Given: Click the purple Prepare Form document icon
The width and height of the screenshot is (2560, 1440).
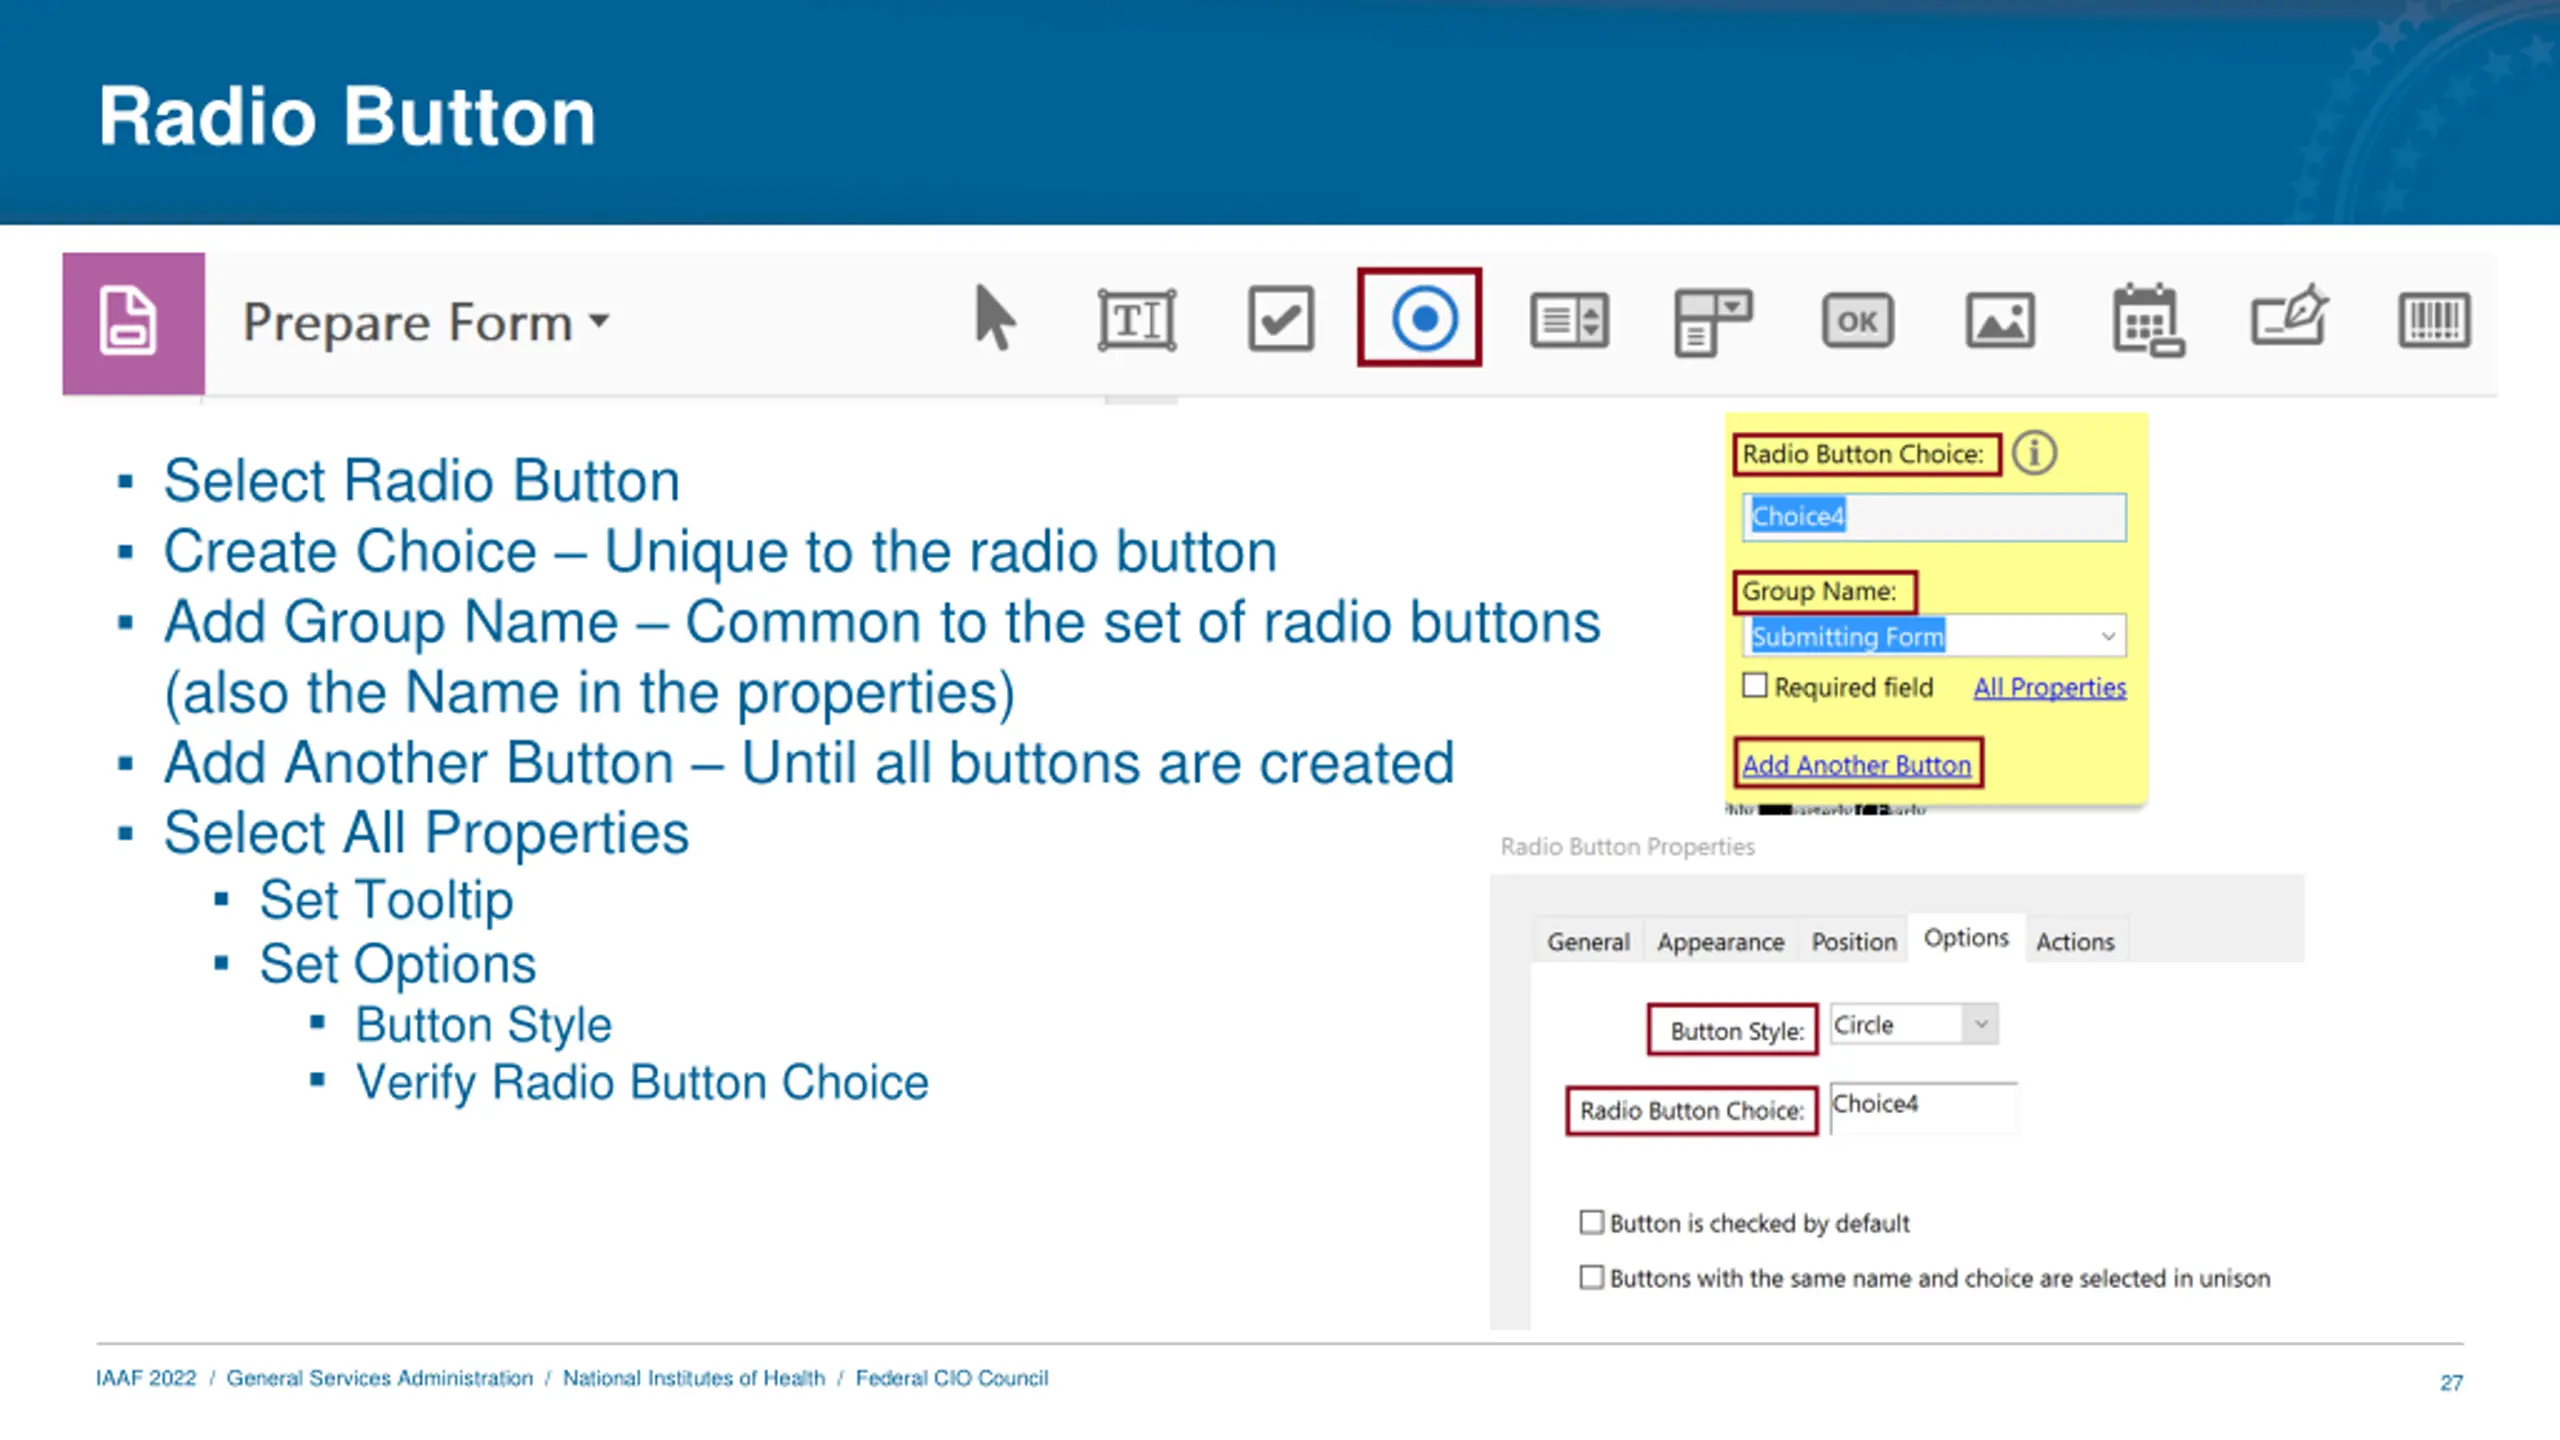Looking at the screenshot, I should tap(133, 323).
